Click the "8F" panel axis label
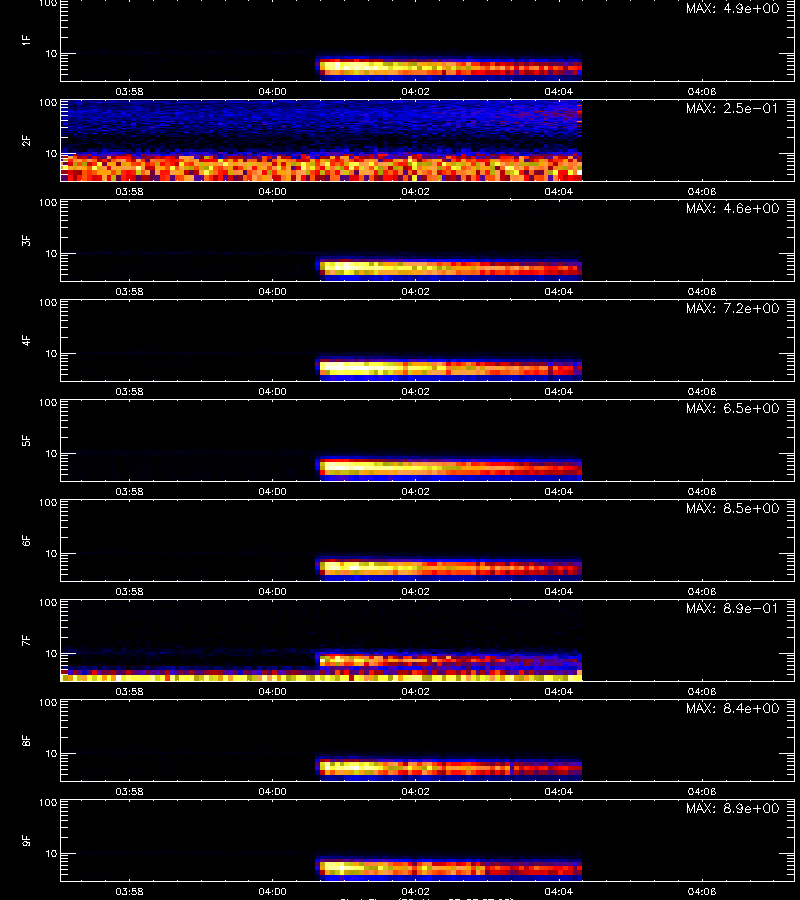800x900 pixels. (26, 740)
